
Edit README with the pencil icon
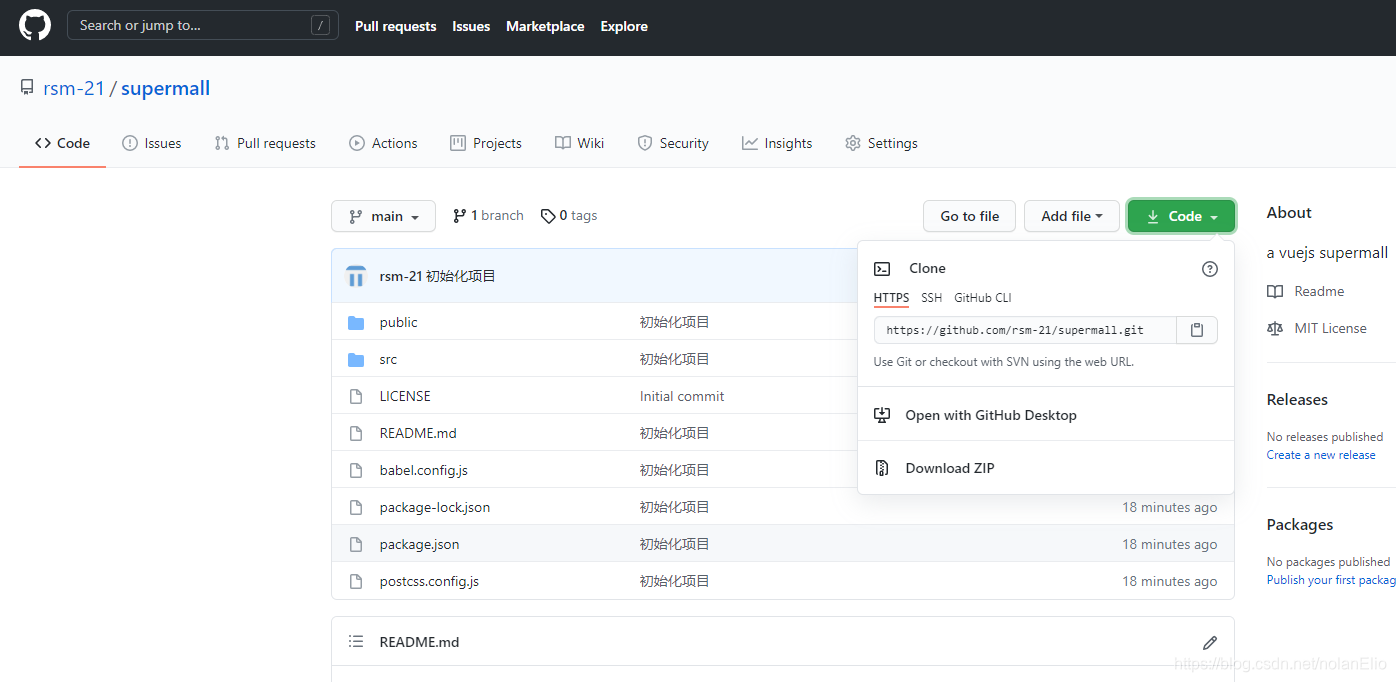pyautogui.click(x=1210, y=642)
